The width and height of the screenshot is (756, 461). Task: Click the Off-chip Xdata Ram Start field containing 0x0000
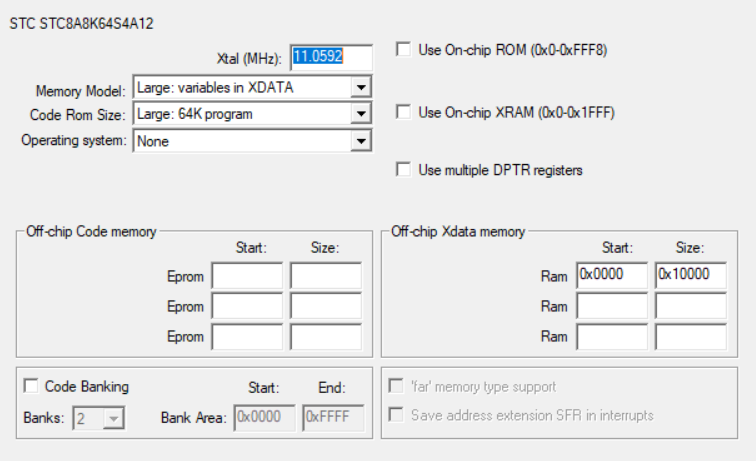coord(612,275)
